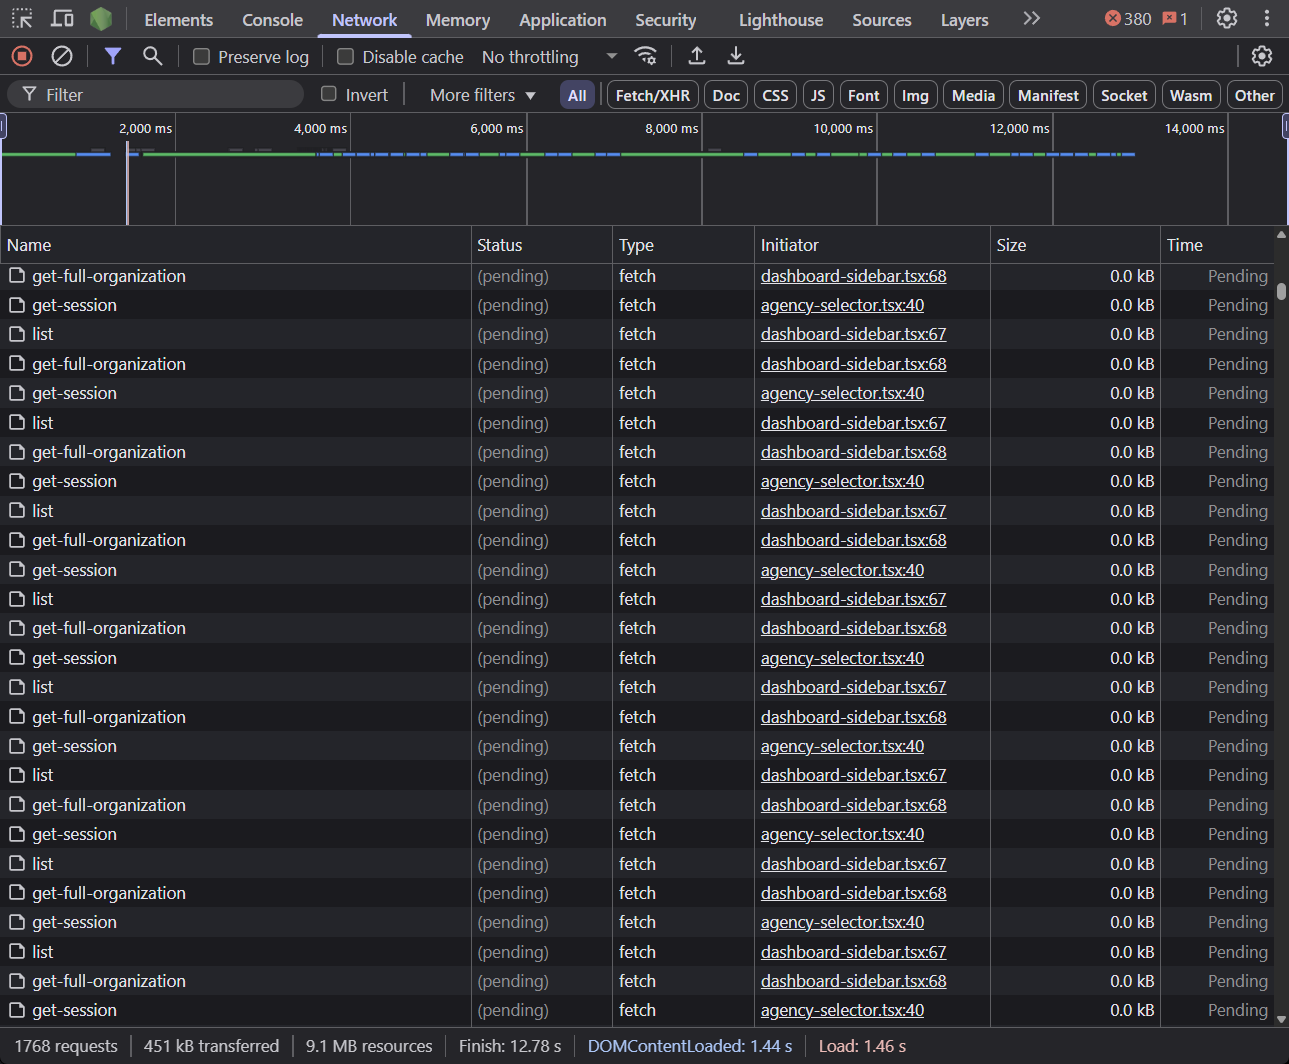Sort by the Initiator column header
Viewport: 1289px width, 1064px height.
(872, 245)
